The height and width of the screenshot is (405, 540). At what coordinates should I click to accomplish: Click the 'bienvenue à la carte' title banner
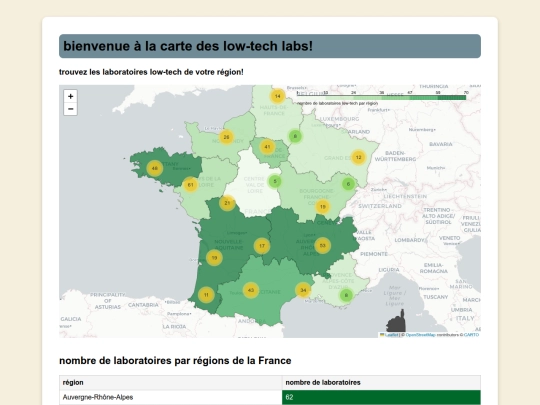270,46
